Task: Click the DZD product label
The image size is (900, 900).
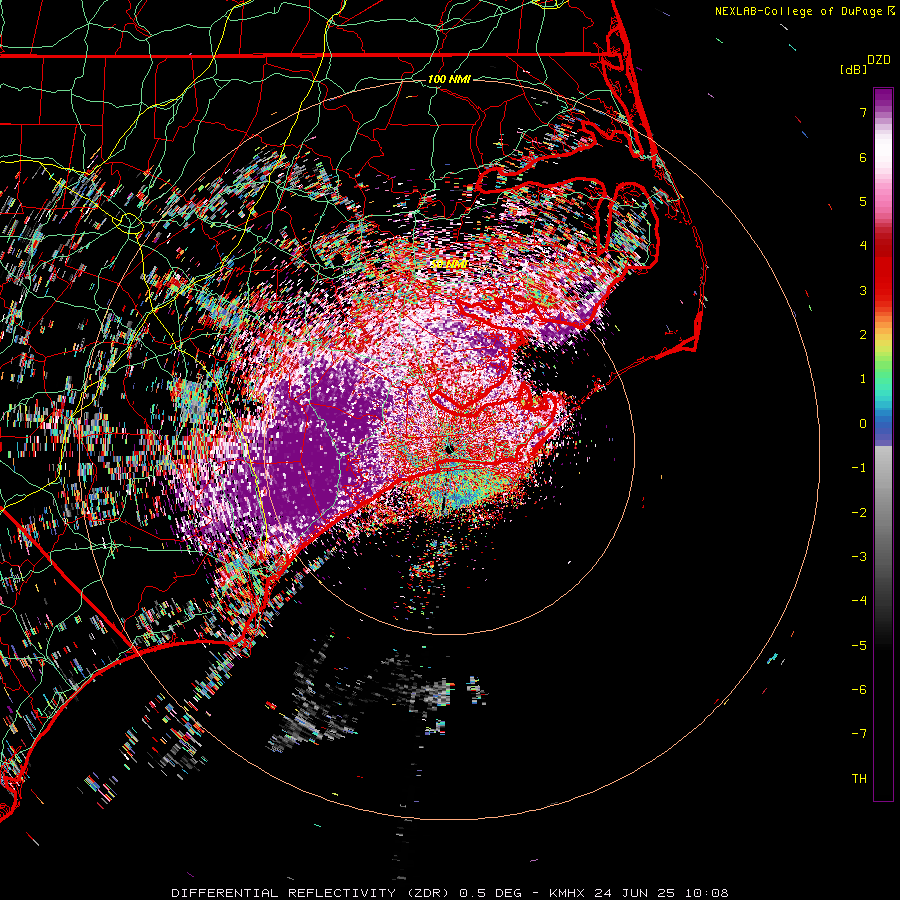Action: [x=879, y=60]
